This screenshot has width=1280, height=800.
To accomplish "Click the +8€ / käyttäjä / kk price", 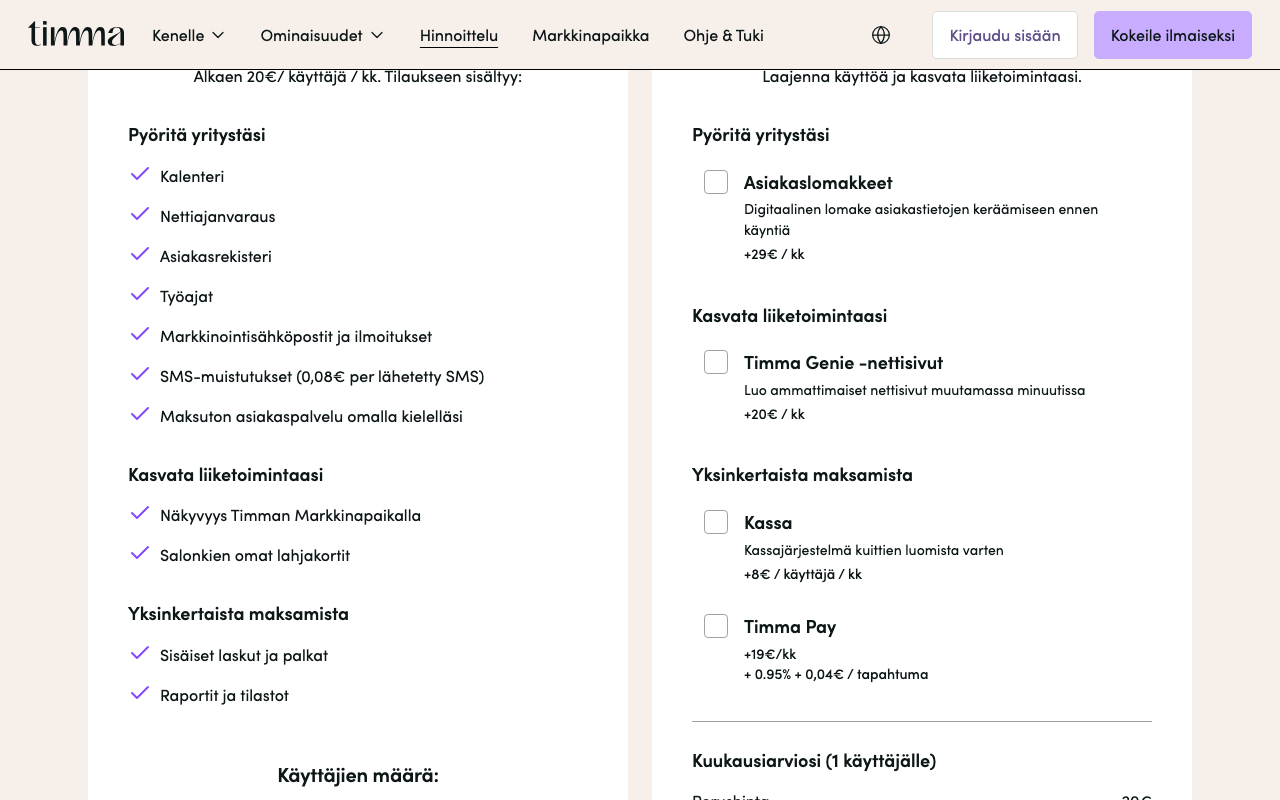I will pos(803,574).
